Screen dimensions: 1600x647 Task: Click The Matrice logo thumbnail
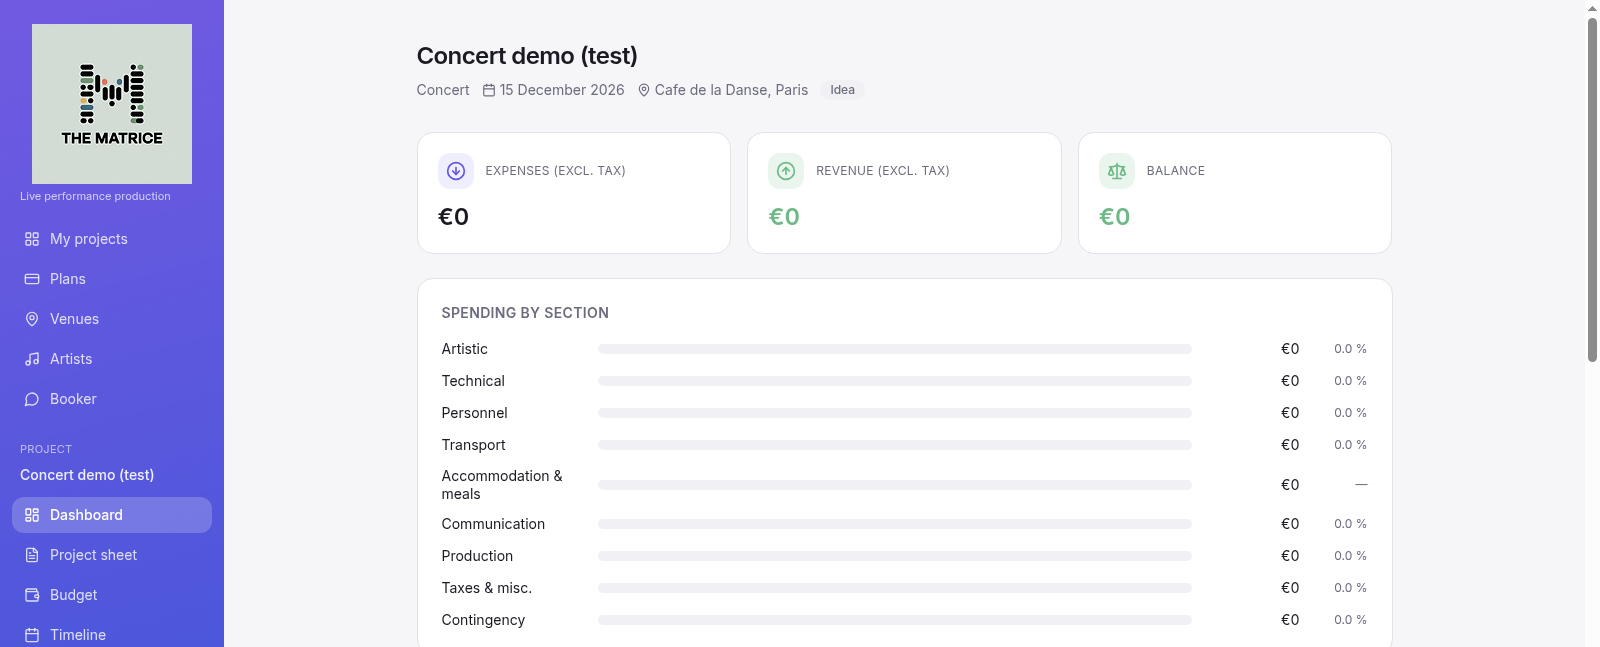click(x=112, y=104)
